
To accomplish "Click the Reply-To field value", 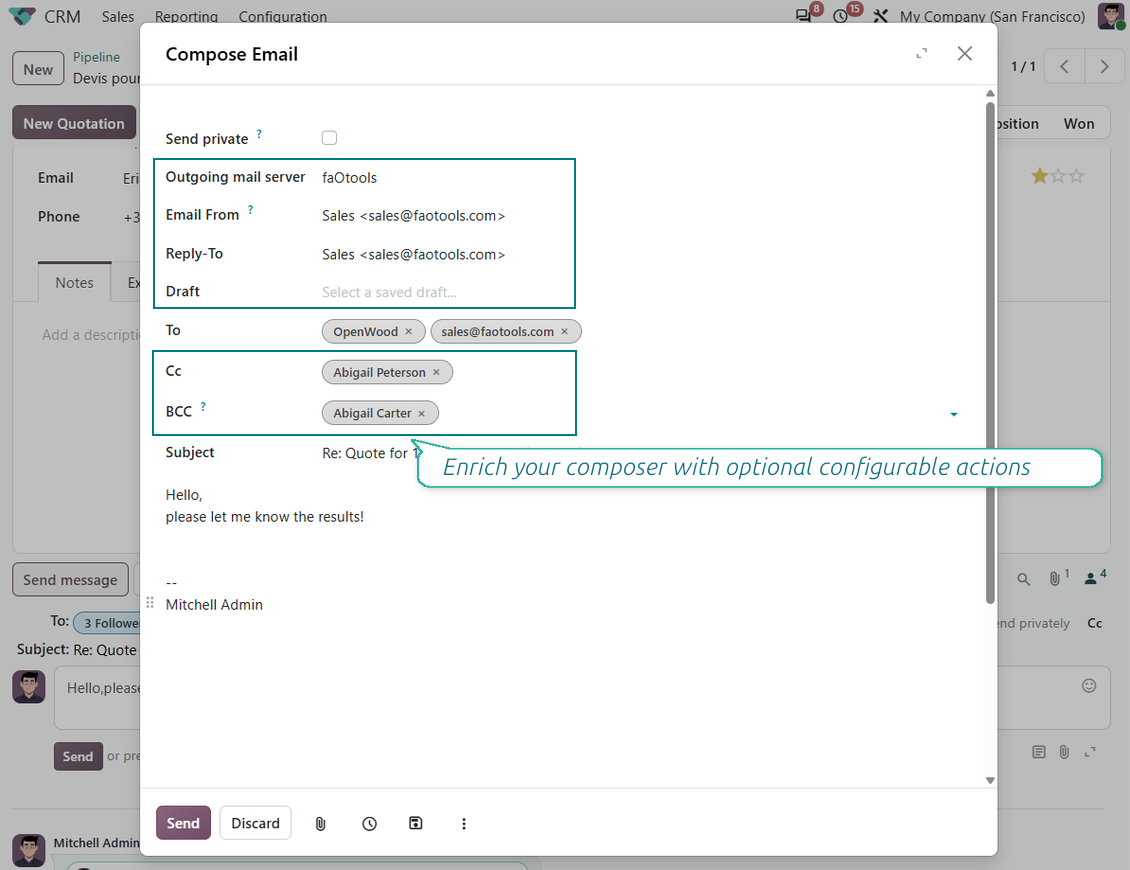I will (x=413, y=254).
